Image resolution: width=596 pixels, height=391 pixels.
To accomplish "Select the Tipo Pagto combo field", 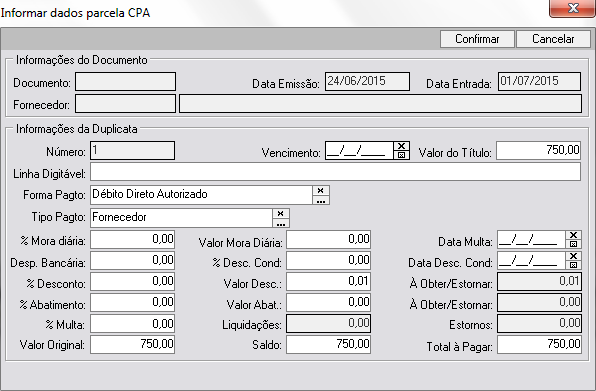I will point(181,218).
